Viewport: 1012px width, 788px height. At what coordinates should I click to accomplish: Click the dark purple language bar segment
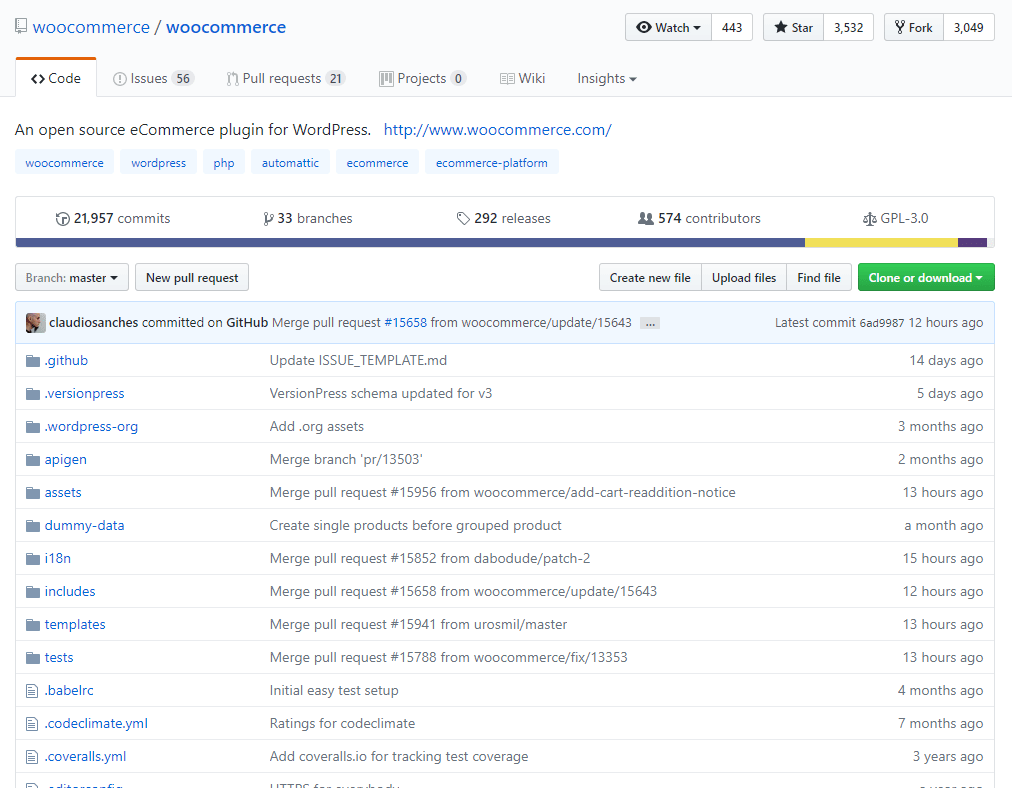tap(972, 243)
